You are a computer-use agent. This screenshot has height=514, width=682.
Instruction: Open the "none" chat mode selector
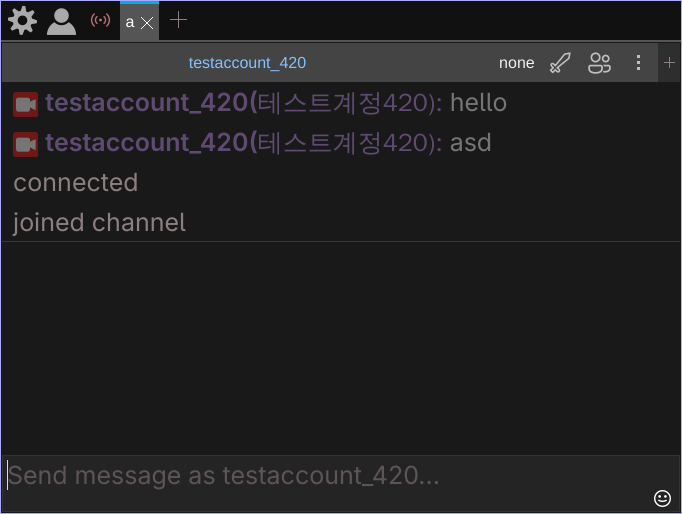tap(516, 63)
